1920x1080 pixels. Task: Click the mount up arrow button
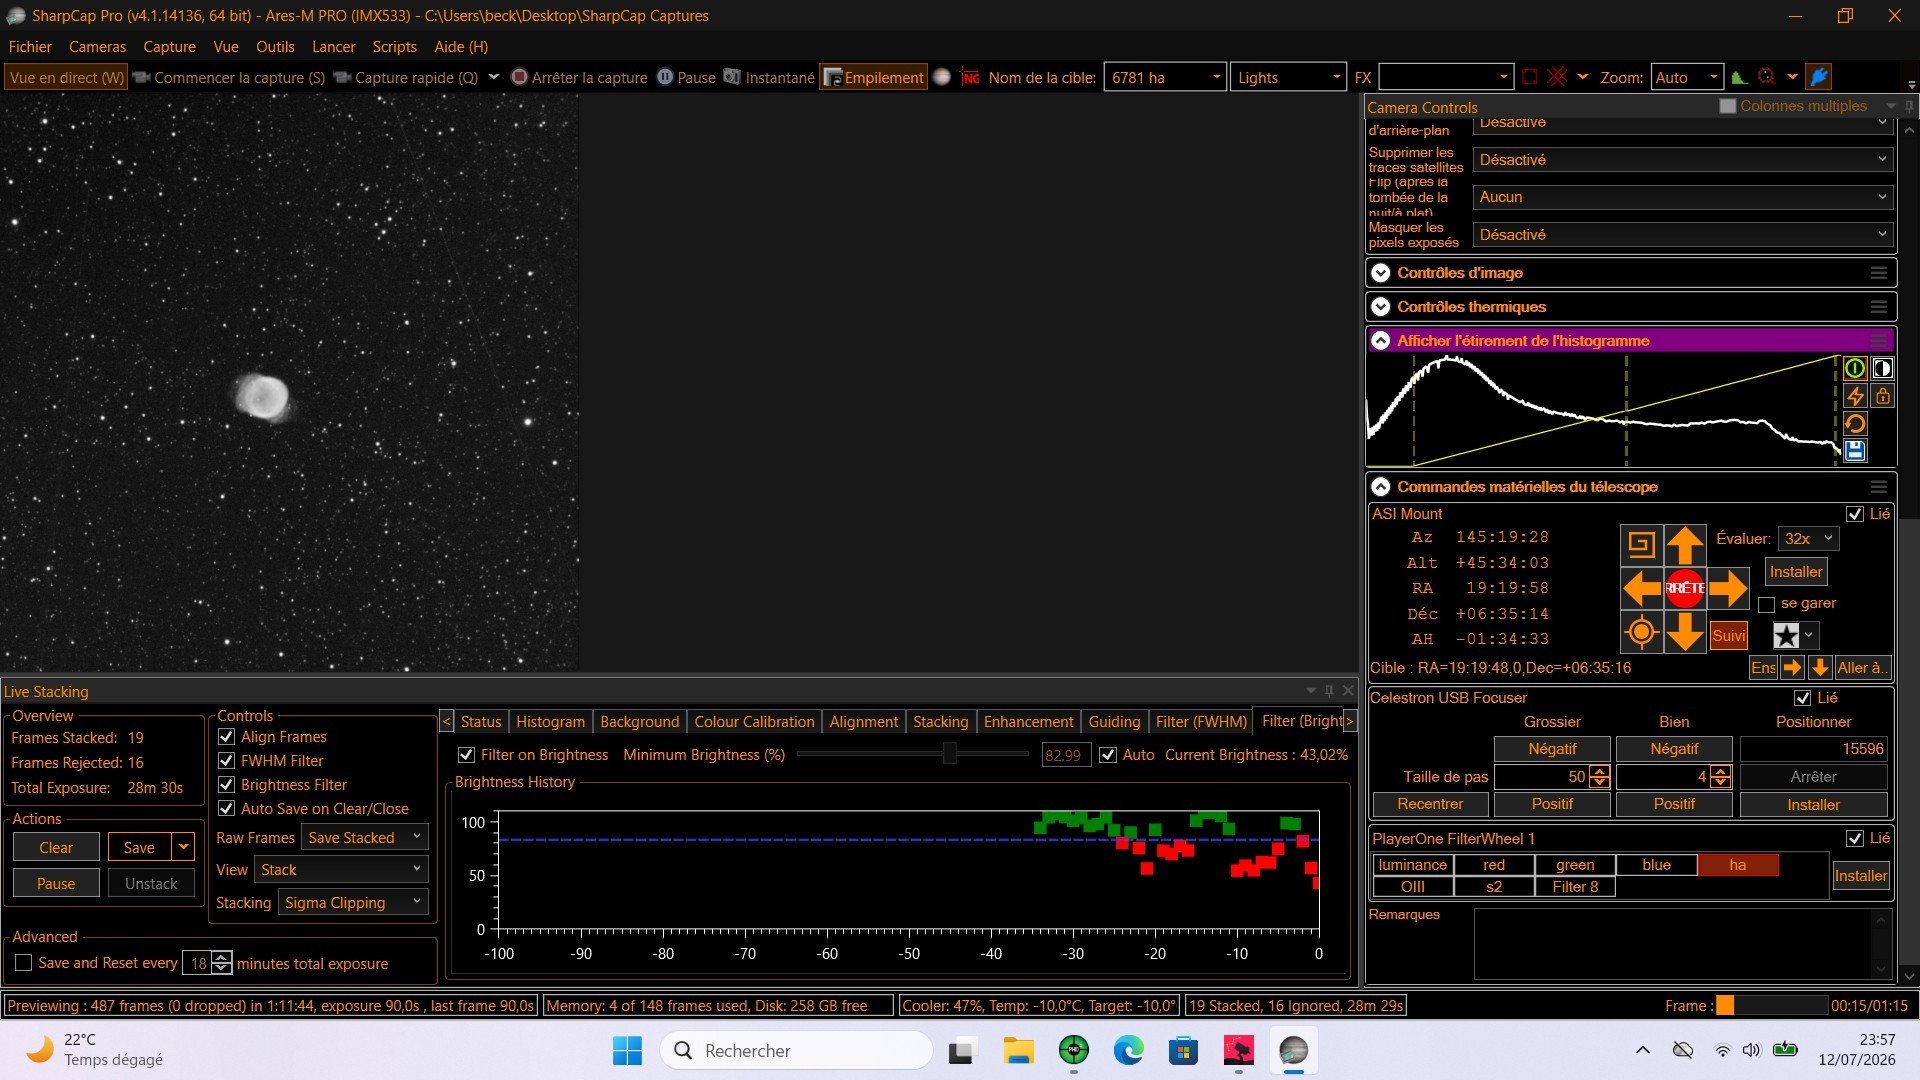[1685, 544]
